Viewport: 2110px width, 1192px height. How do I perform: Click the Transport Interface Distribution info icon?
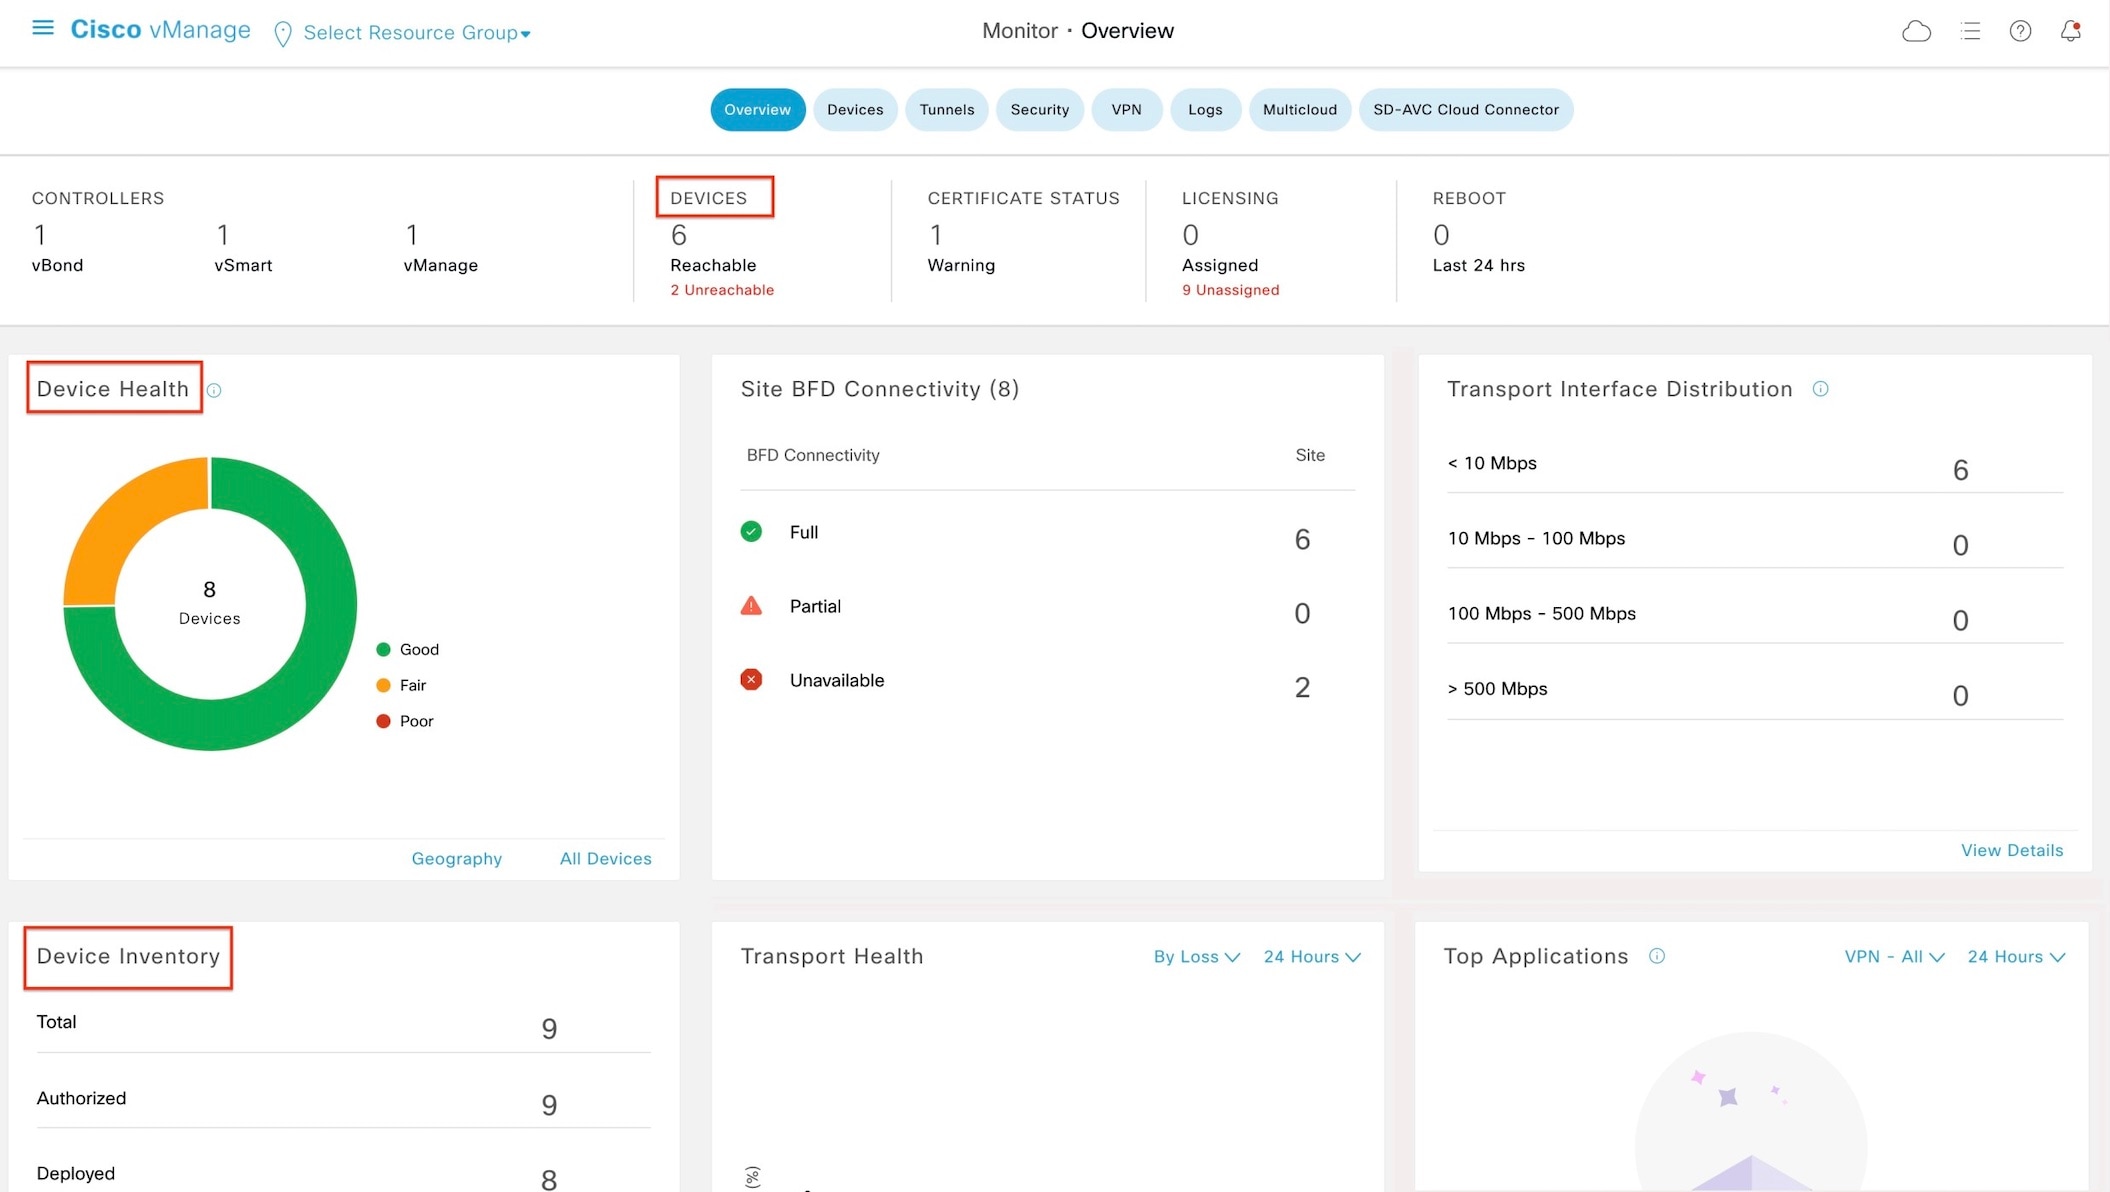coord(1821,389)
